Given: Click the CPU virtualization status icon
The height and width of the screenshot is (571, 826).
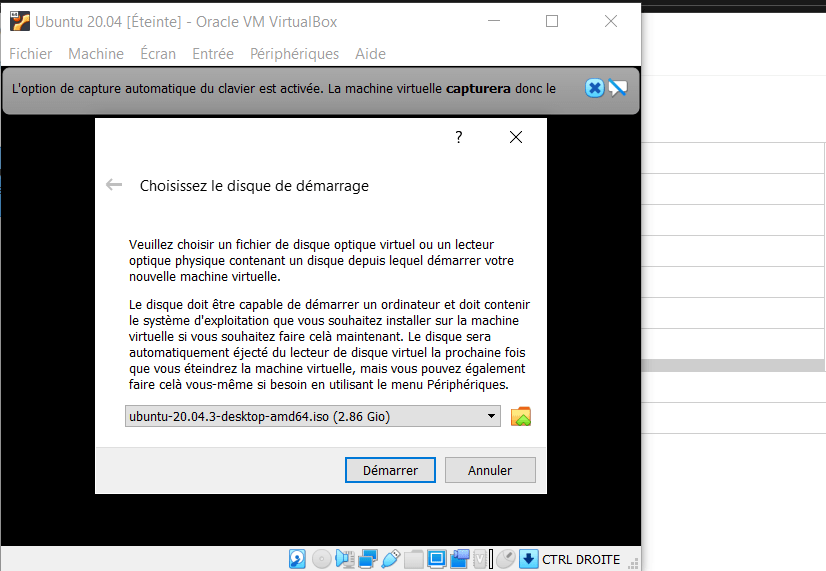Looking at the screenshot, I should [480, 559].
